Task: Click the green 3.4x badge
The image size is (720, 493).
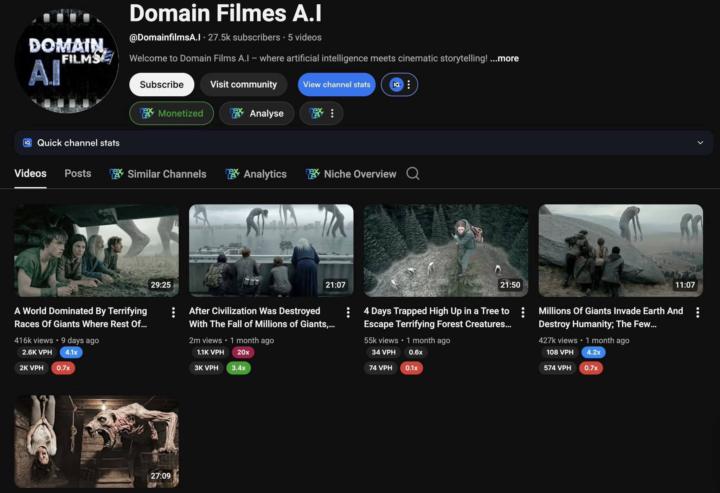Action: tap(238, 368)
